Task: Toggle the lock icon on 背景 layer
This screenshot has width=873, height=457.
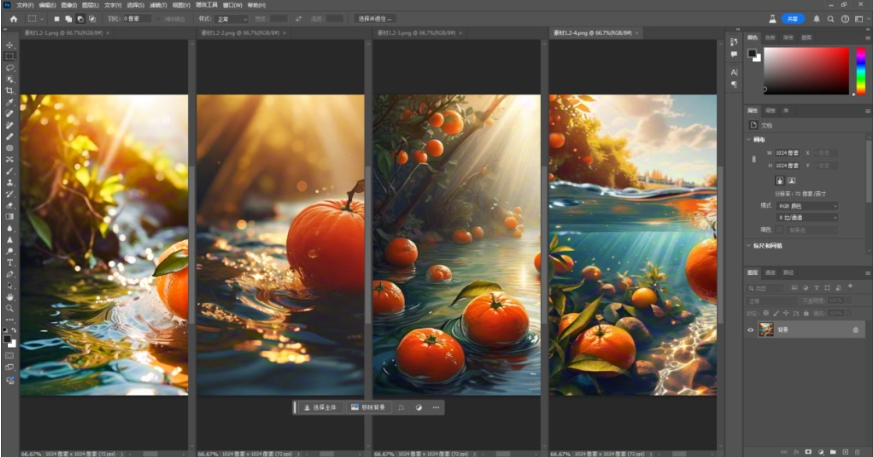Action: (x=855, y=329)
